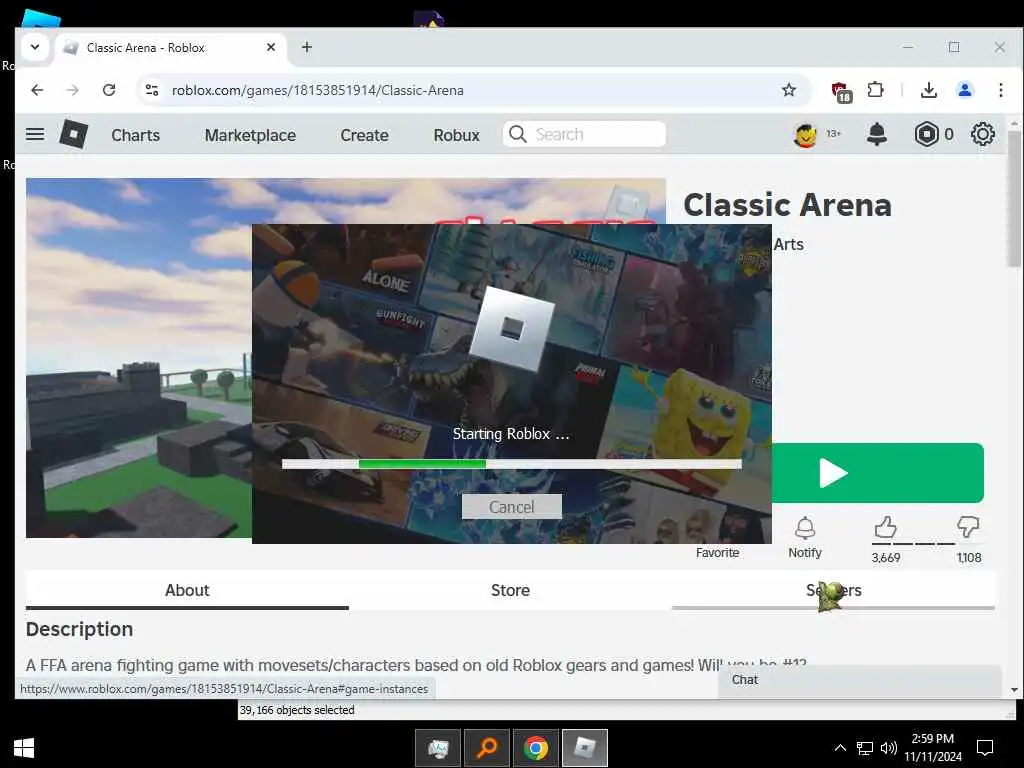Click the Favorite label

(717, 552)
